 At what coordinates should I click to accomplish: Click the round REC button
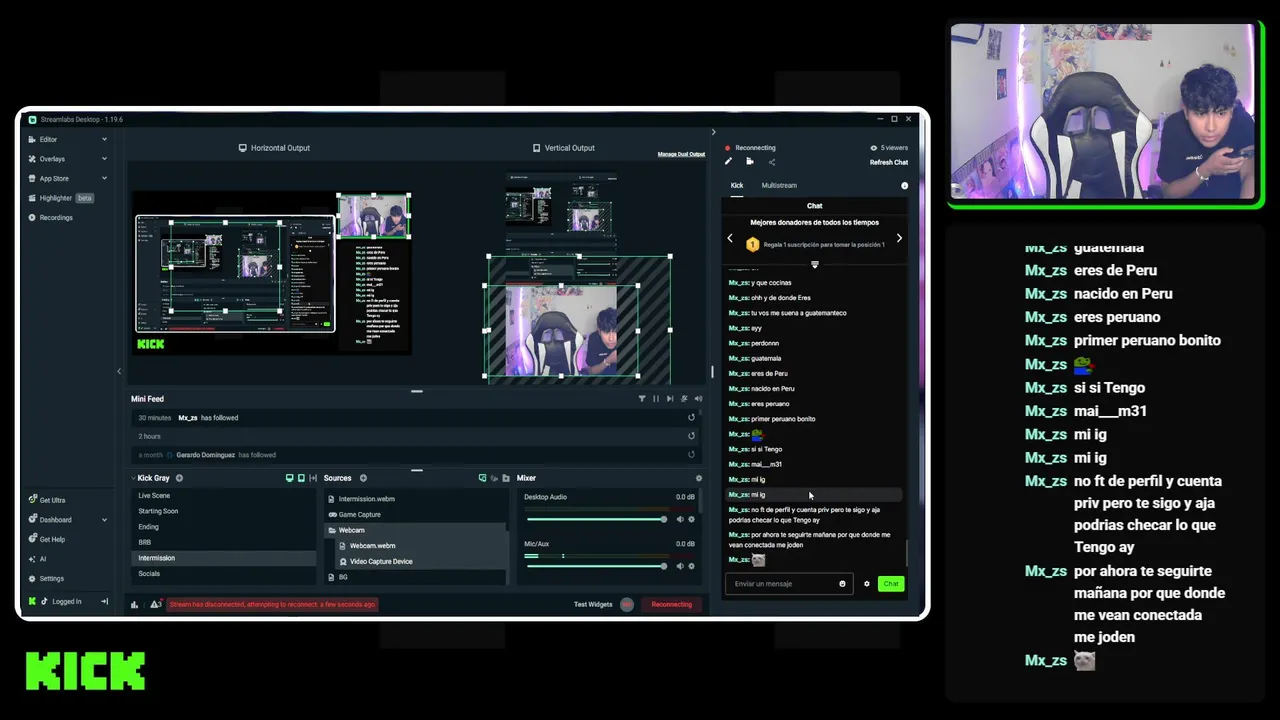pos(627,604)
